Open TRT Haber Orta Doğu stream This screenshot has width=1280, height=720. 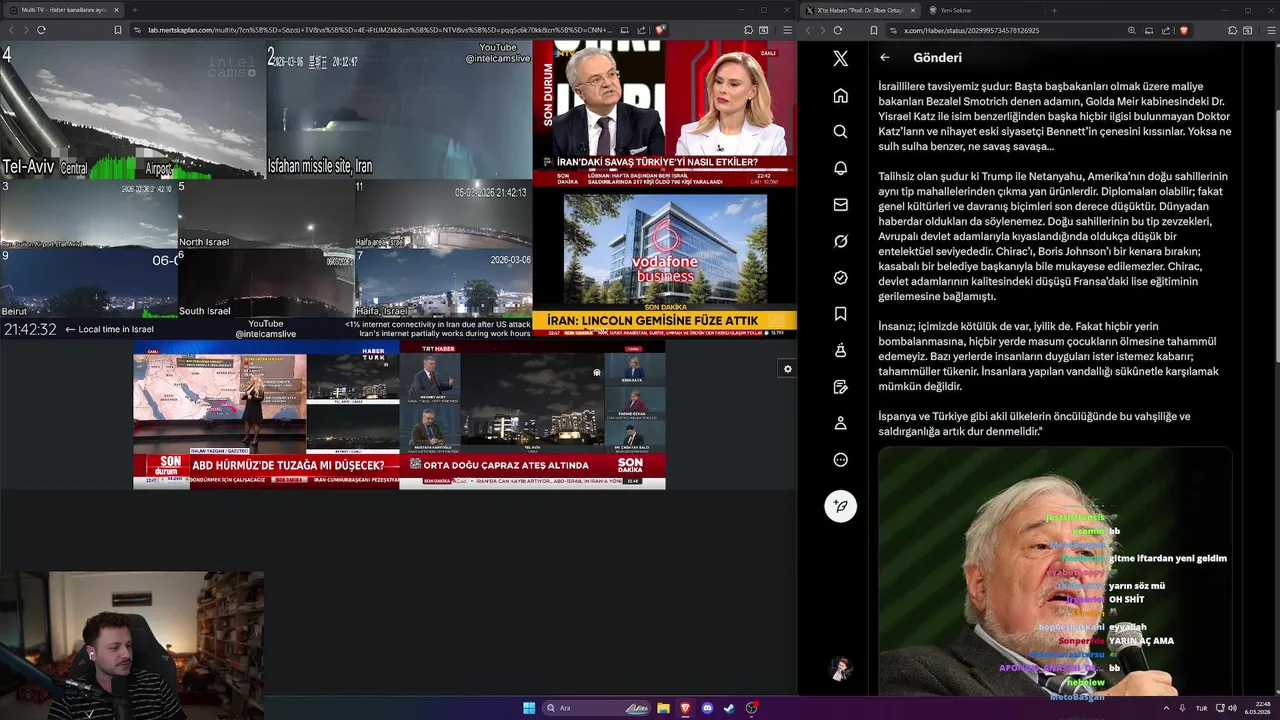[x=532, y=414]
